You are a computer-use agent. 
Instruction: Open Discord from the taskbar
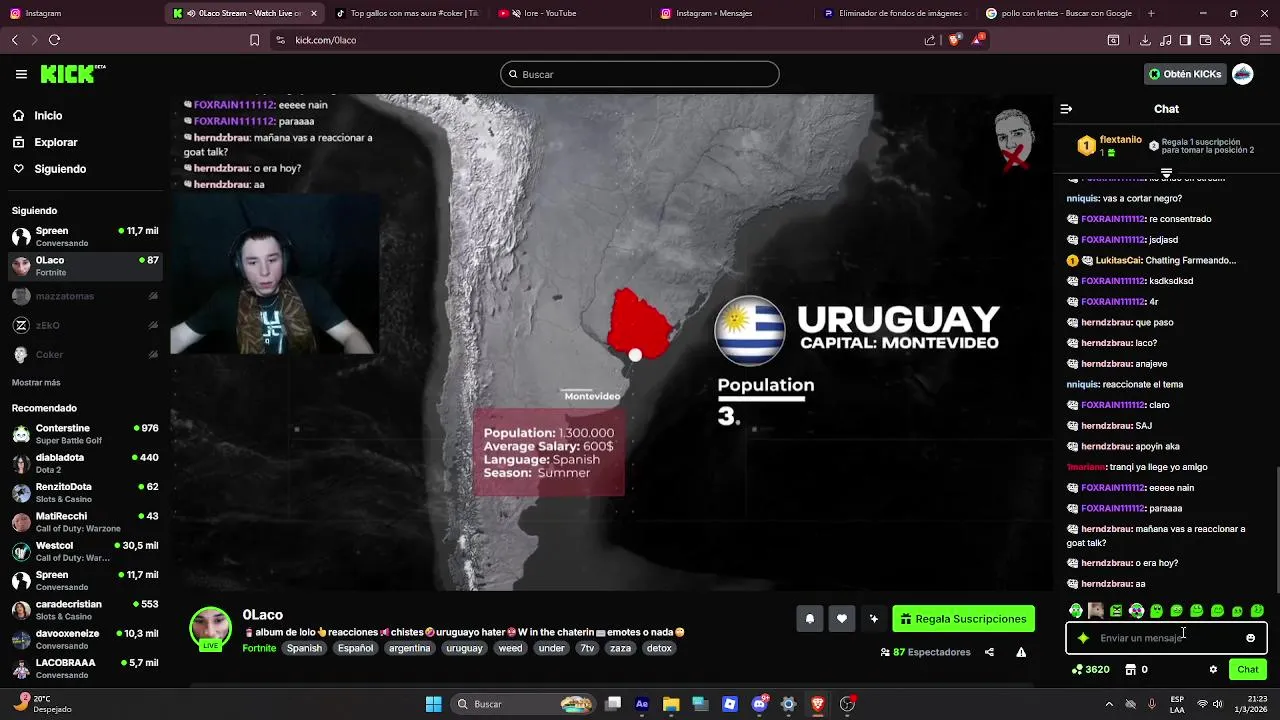759,704
